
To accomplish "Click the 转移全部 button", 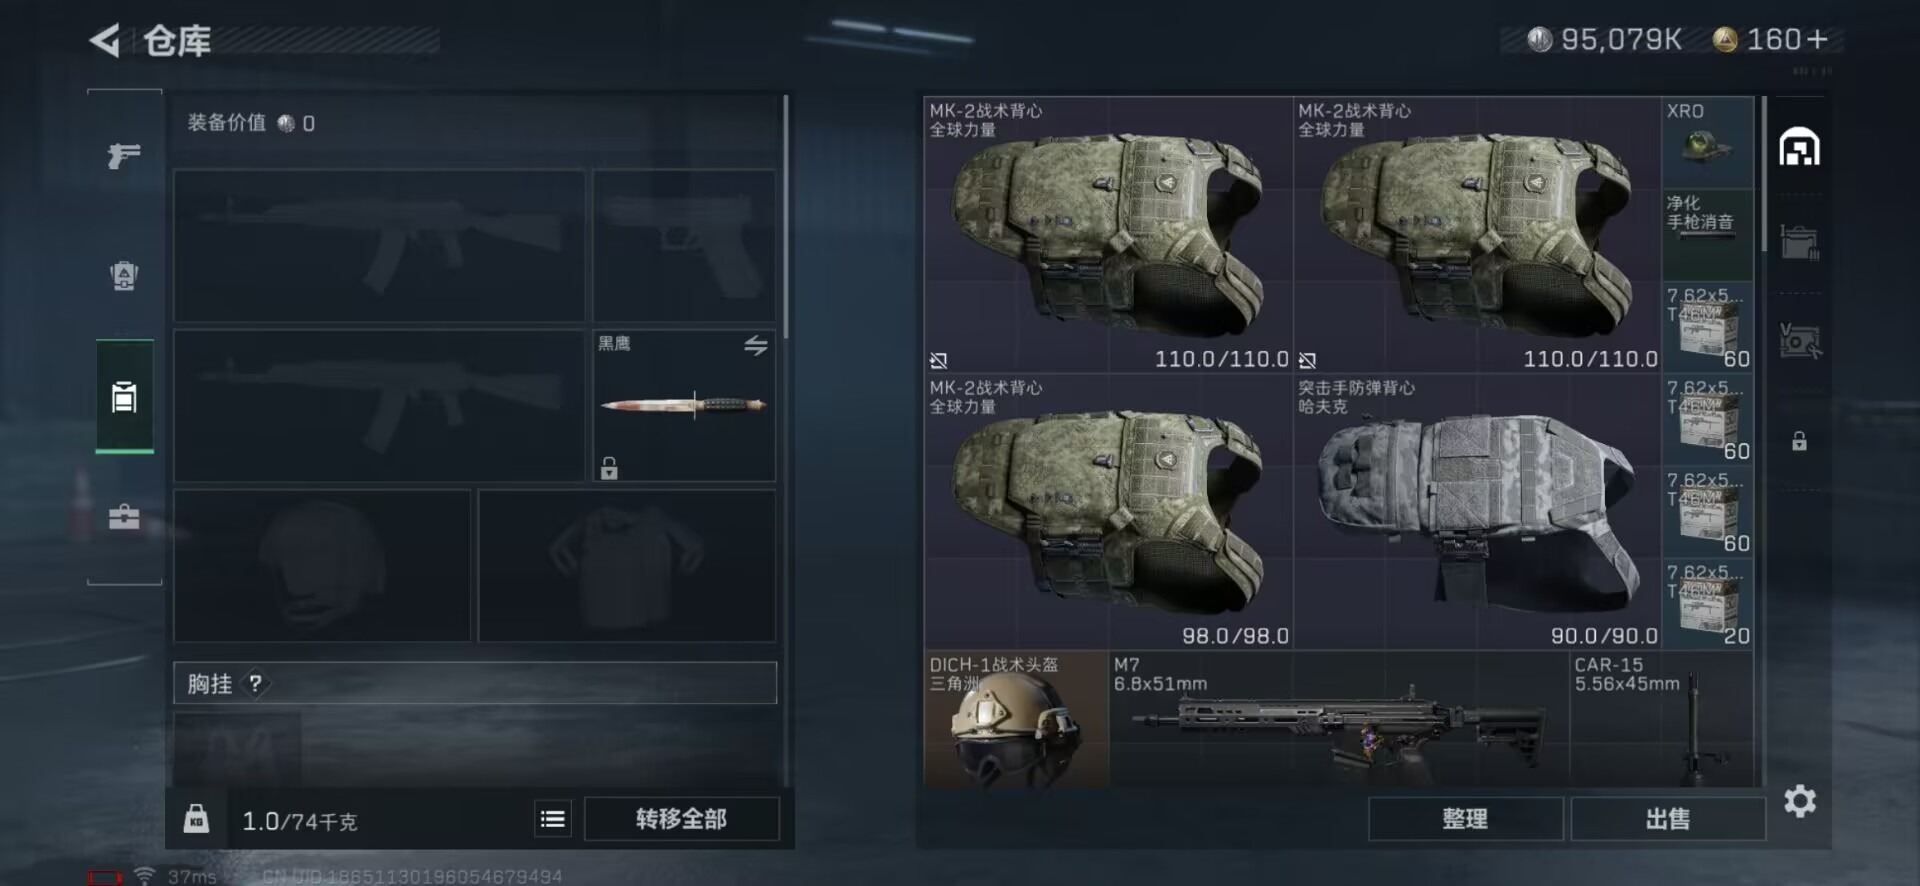I will 681,819.
